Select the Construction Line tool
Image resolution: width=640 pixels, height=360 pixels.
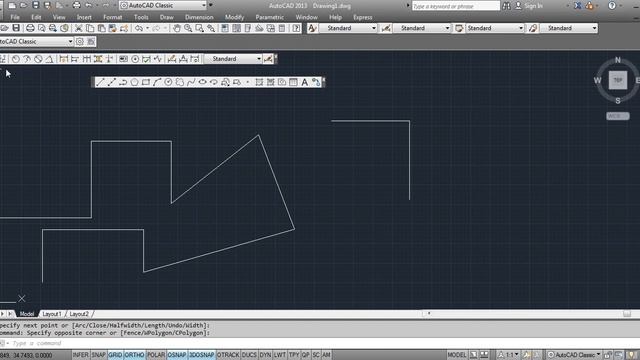pos(112,82)
